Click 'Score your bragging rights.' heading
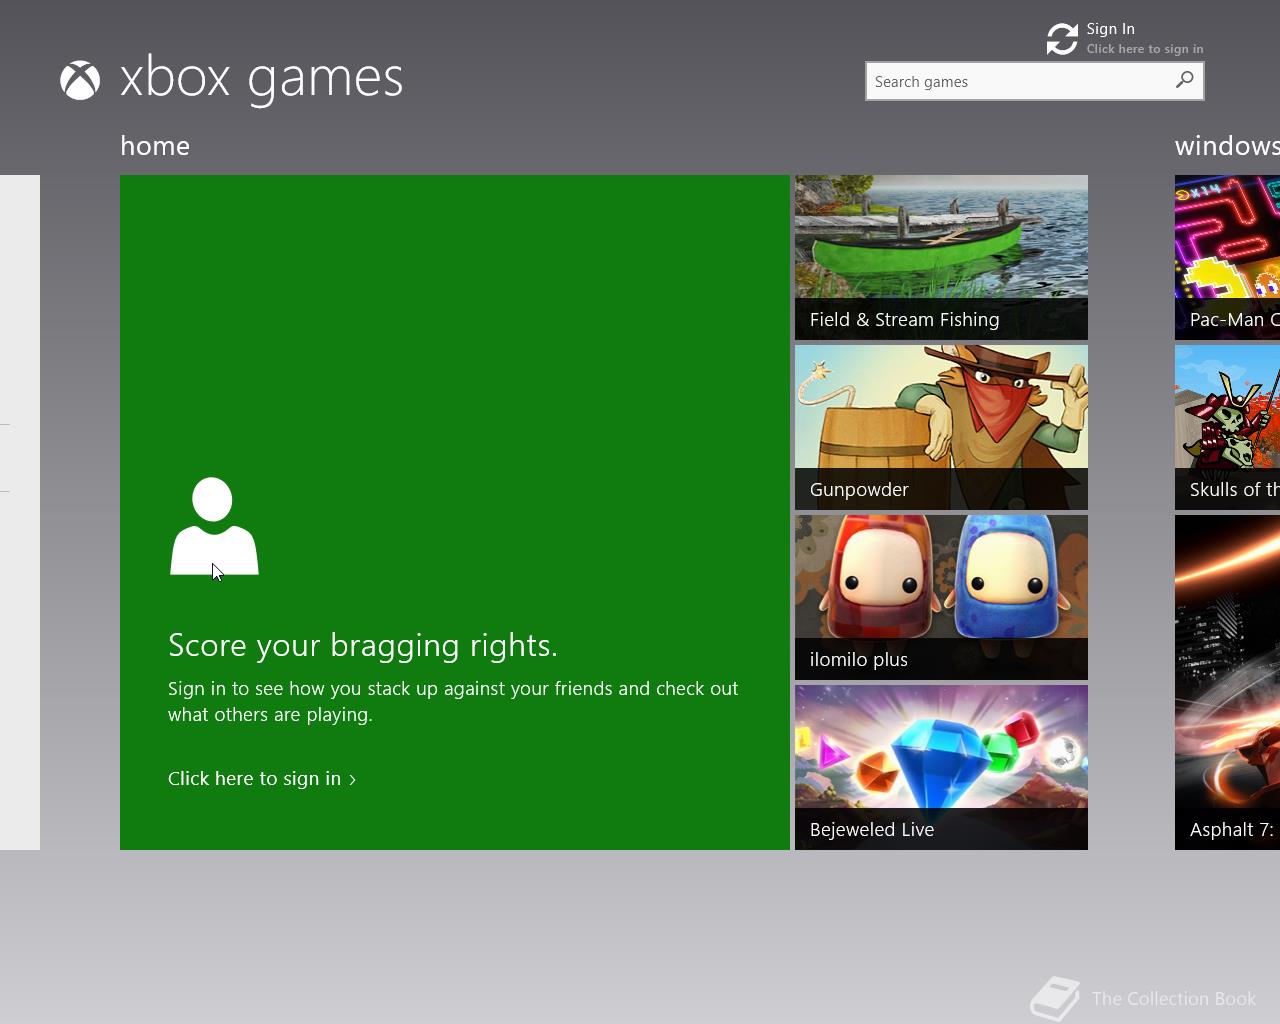The width and height of the screenshot is (1280, 1024). (363, 645)
